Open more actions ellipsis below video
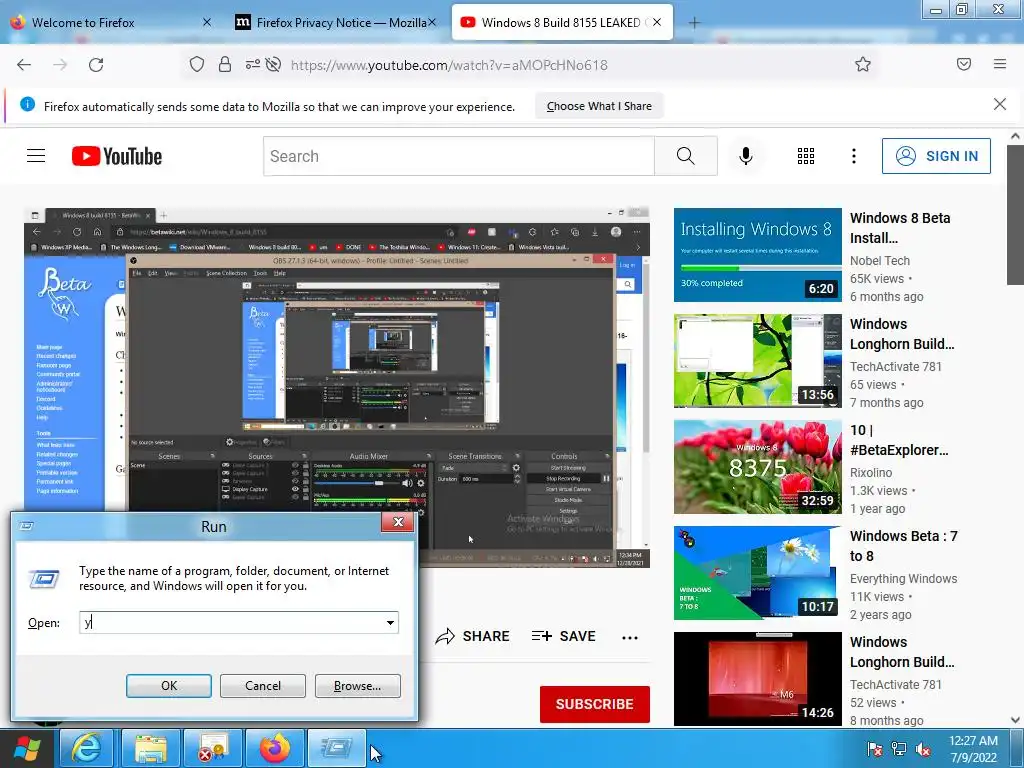Screen dimensions: 1024x768 [x=630, y=637]
